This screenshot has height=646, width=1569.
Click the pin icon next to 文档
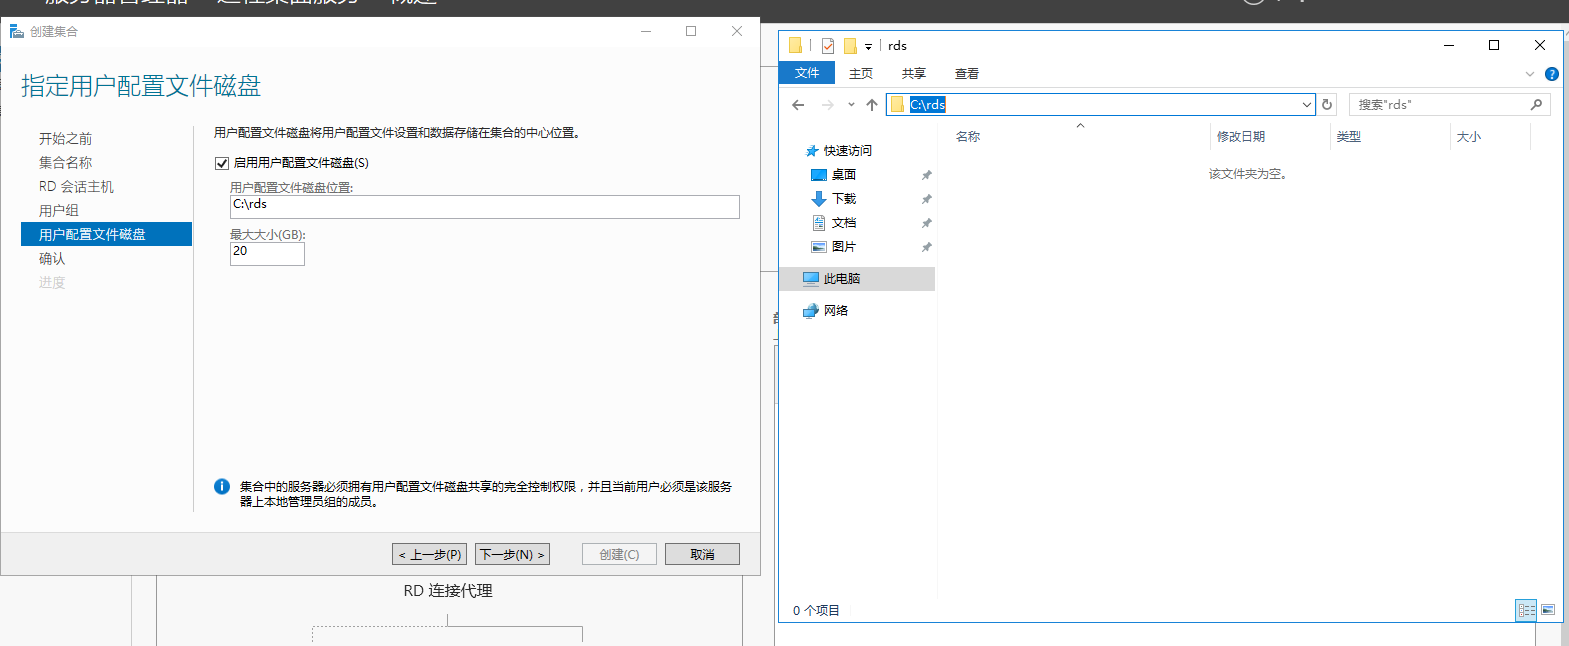pyautogui.click(x=926, y=223)
